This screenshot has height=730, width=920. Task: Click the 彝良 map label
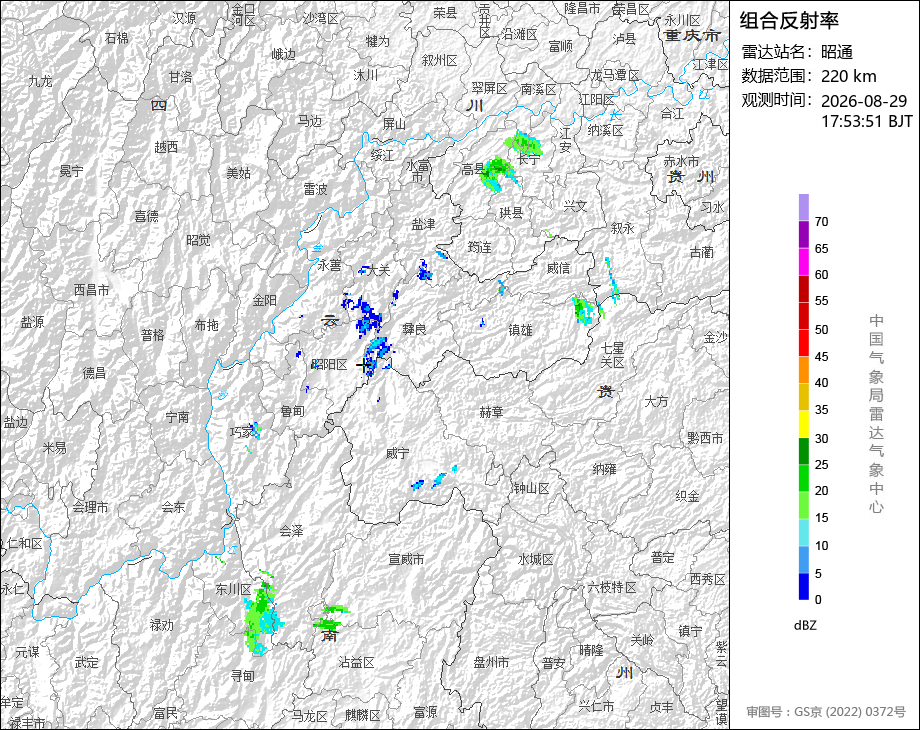(x=414, y=329)
